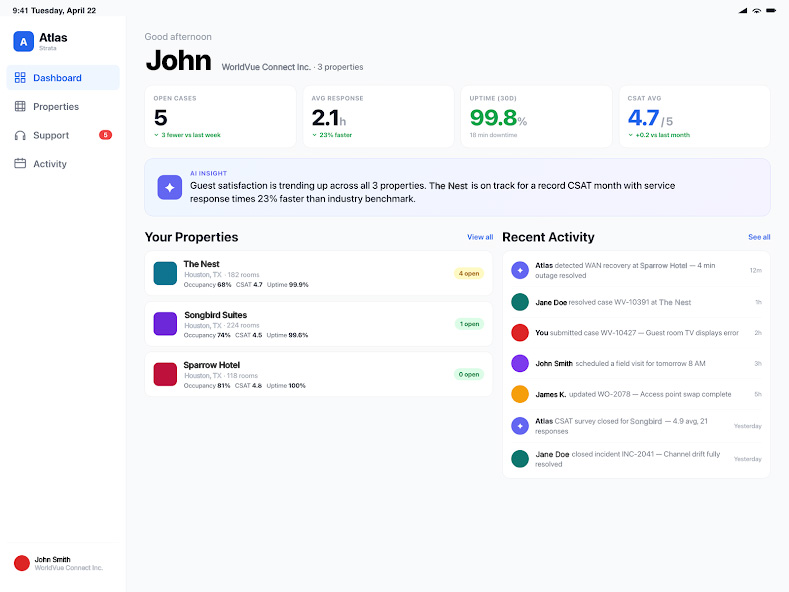Open Songbird Suites property name
Image resolution: width=789 pixels, height=592 pixels.
[215, 315]
